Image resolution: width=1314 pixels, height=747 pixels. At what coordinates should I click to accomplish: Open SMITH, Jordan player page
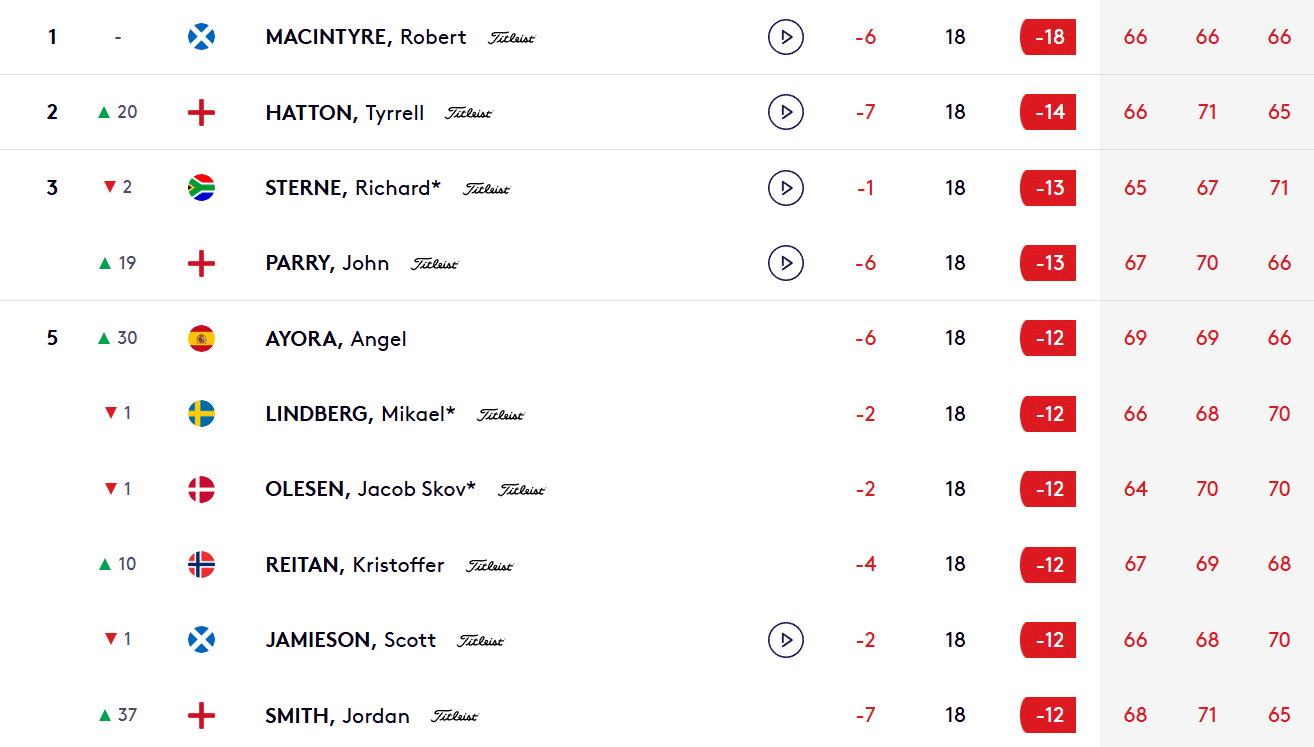click(337, 716)
